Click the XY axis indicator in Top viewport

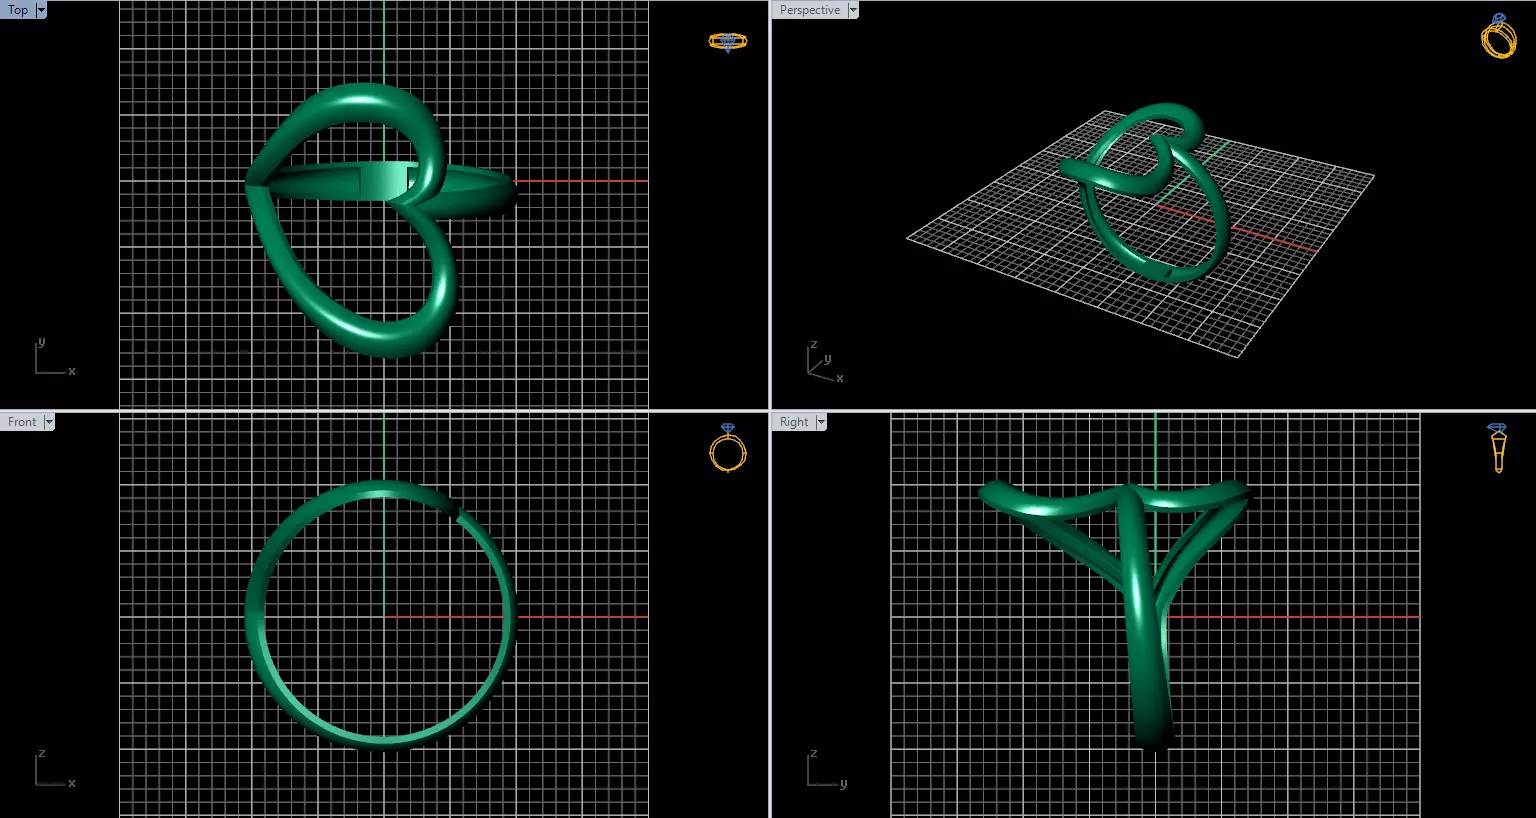click(54, 357)
